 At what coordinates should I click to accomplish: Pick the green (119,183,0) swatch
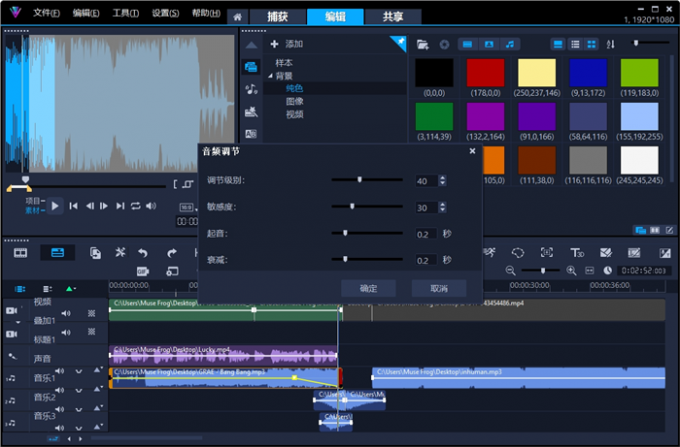pos(639,73)
